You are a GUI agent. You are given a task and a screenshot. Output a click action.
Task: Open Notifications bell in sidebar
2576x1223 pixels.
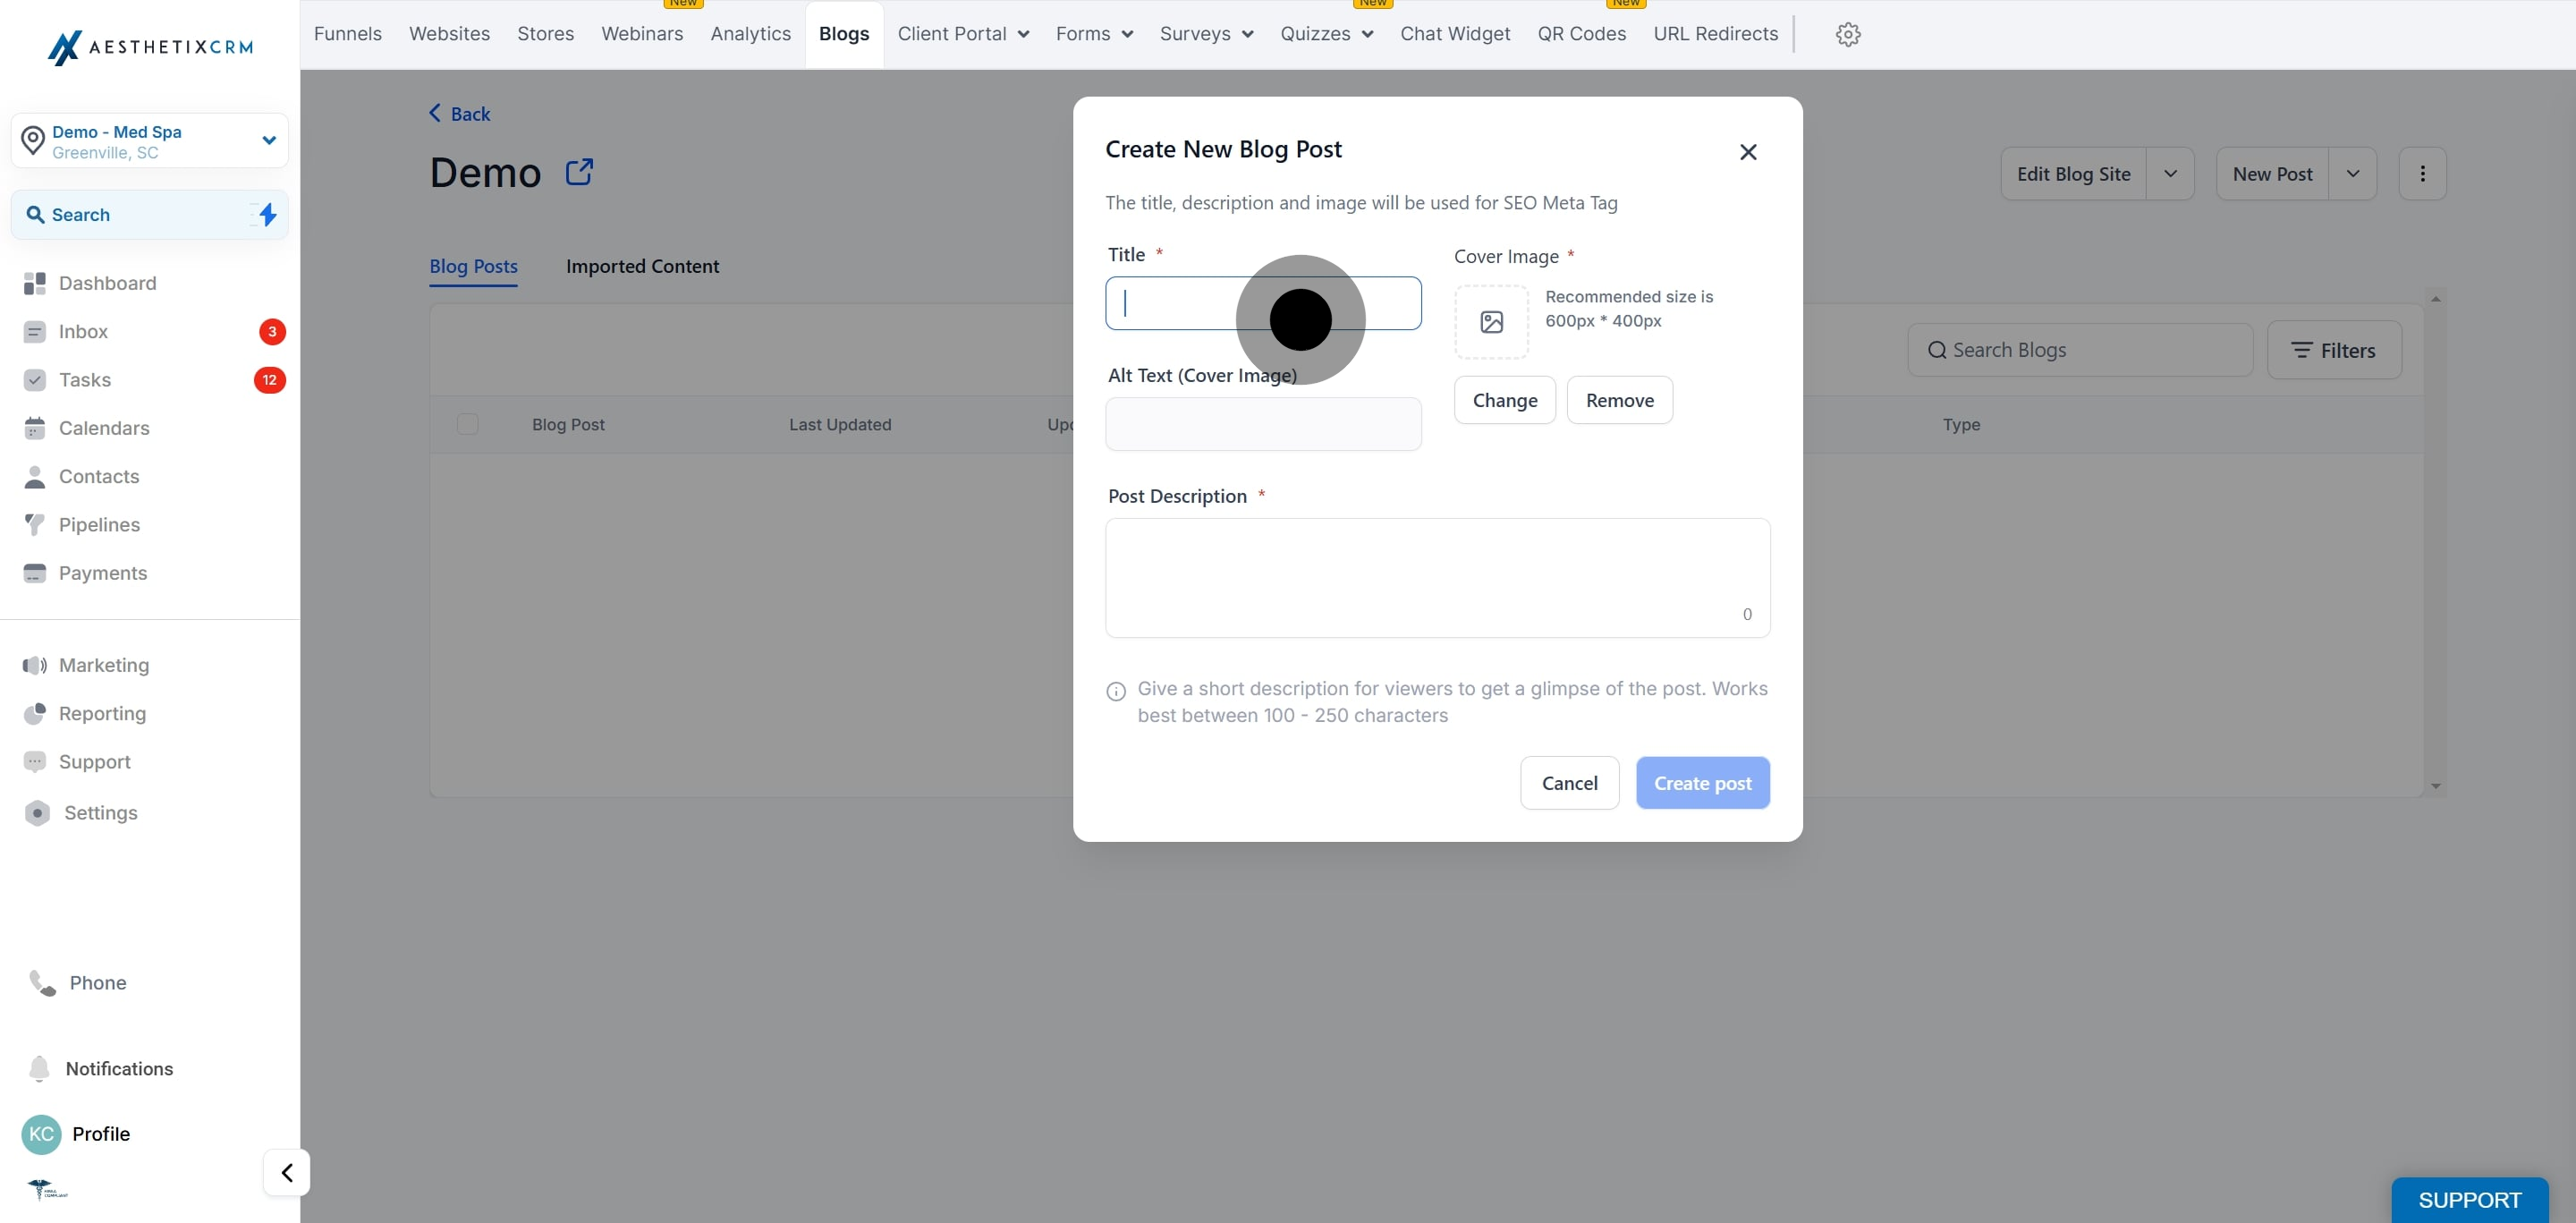click(x=40, y=1068)
